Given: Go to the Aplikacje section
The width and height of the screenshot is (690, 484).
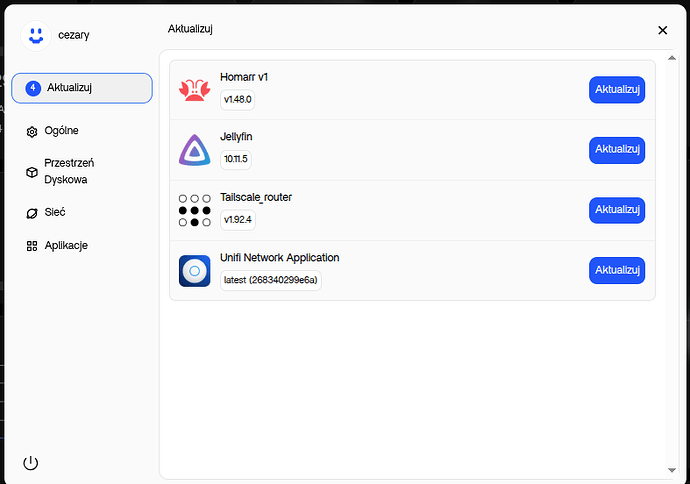Looking at the screenshot, I should pyautogui.click(x=67, y=246).
